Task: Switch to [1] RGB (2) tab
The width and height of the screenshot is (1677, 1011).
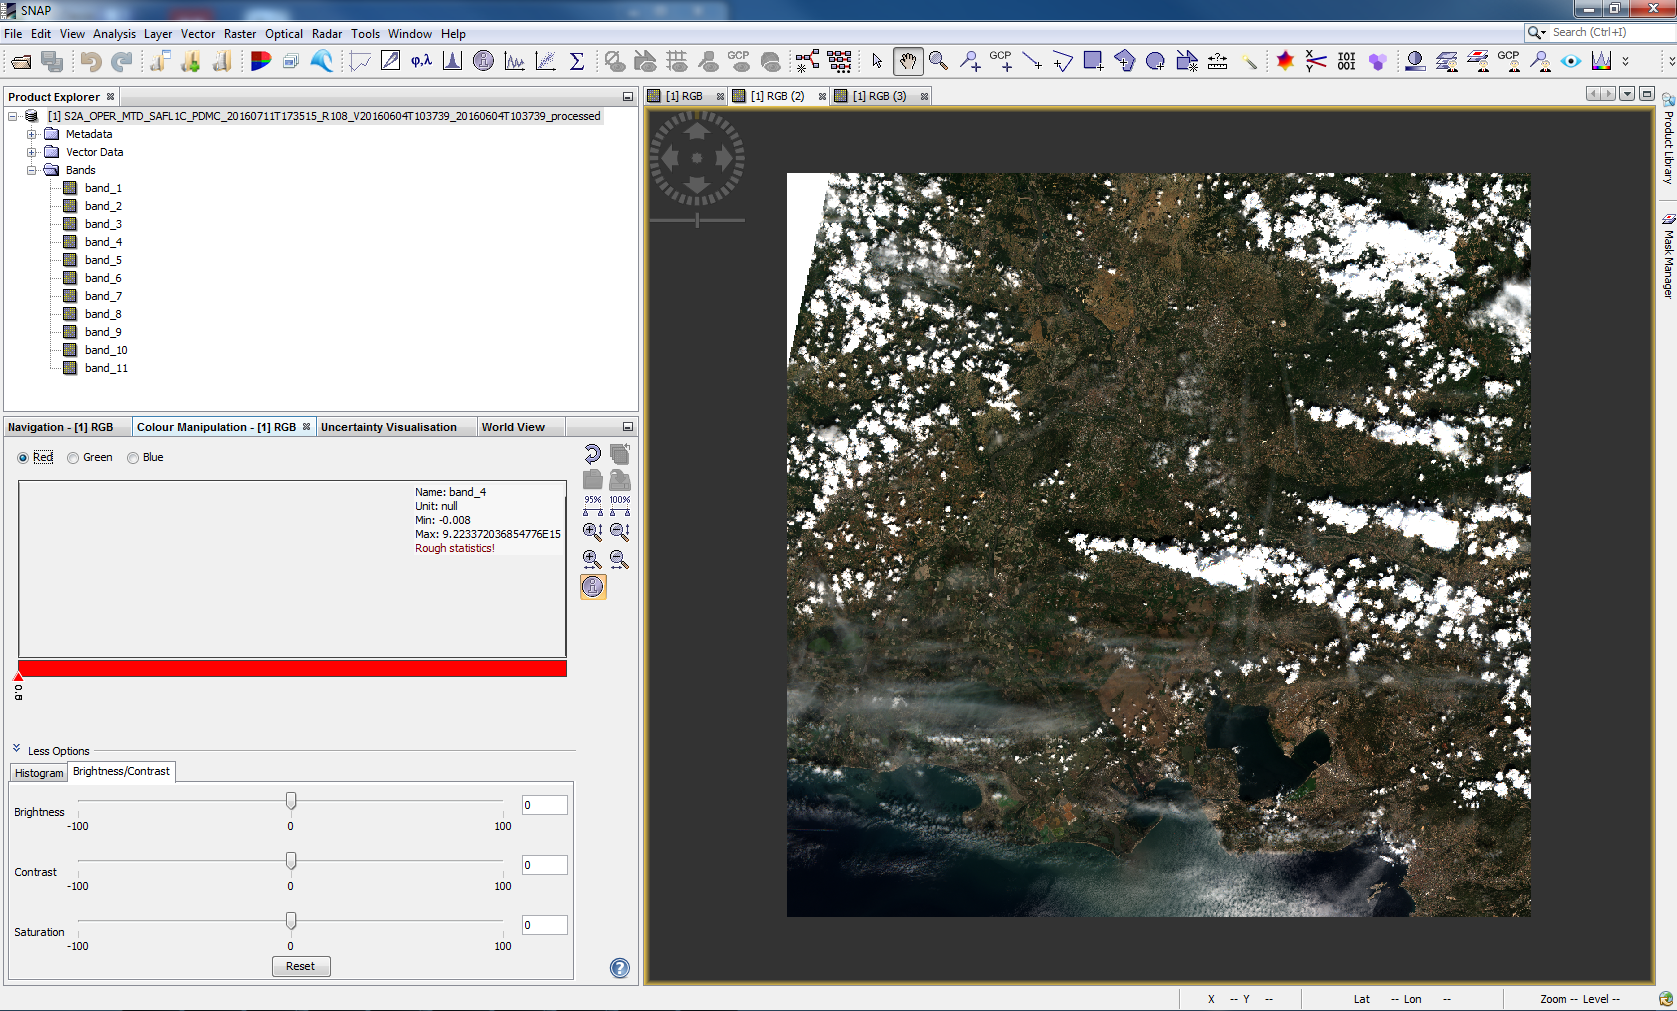Action: 778,96
